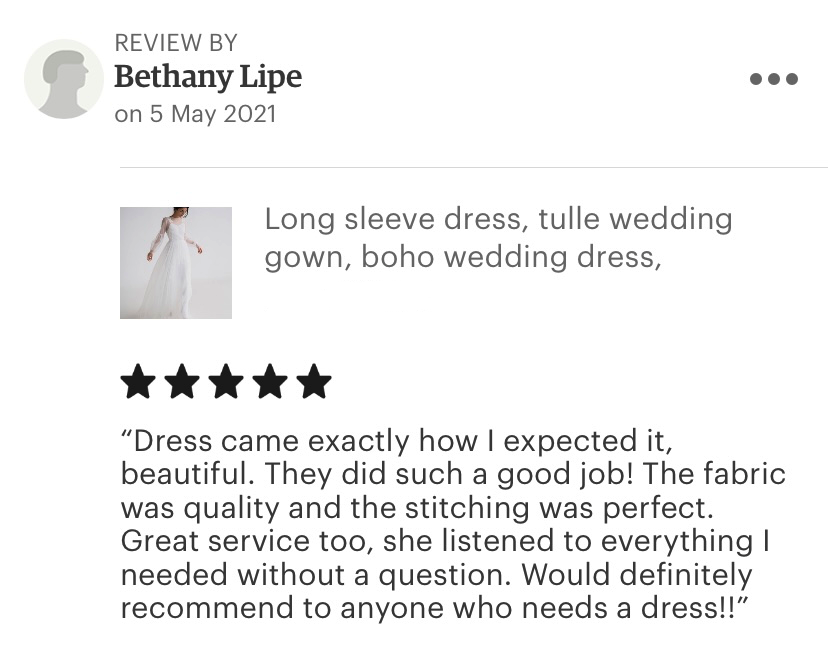Image resolution: width=828 pixels, height=658 pixels.
Task: Click the rightmost dot of the options menu
Action: click(x=792, y=79)
